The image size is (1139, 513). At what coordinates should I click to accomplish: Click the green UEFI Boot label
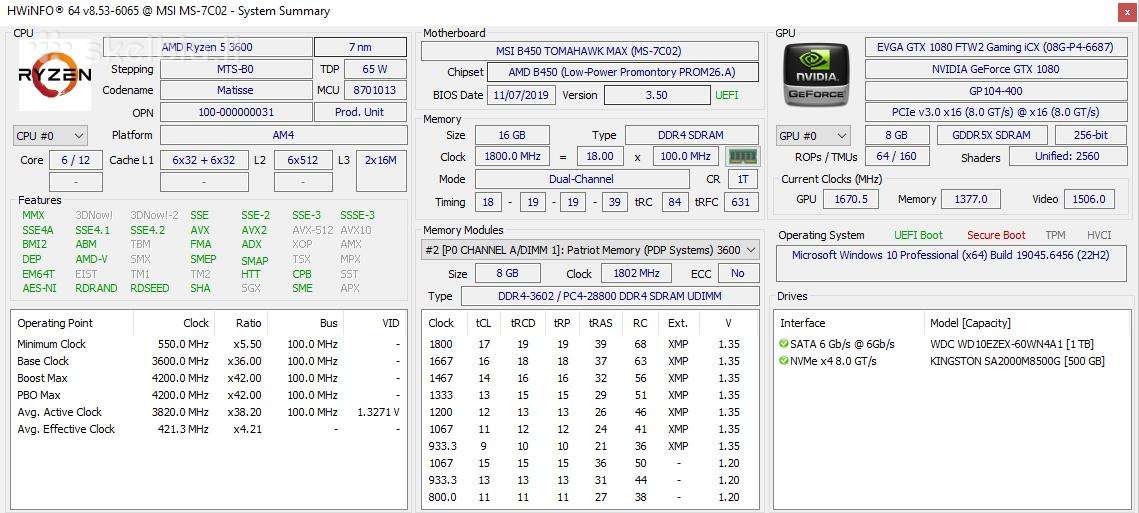[x=918, y=235]
